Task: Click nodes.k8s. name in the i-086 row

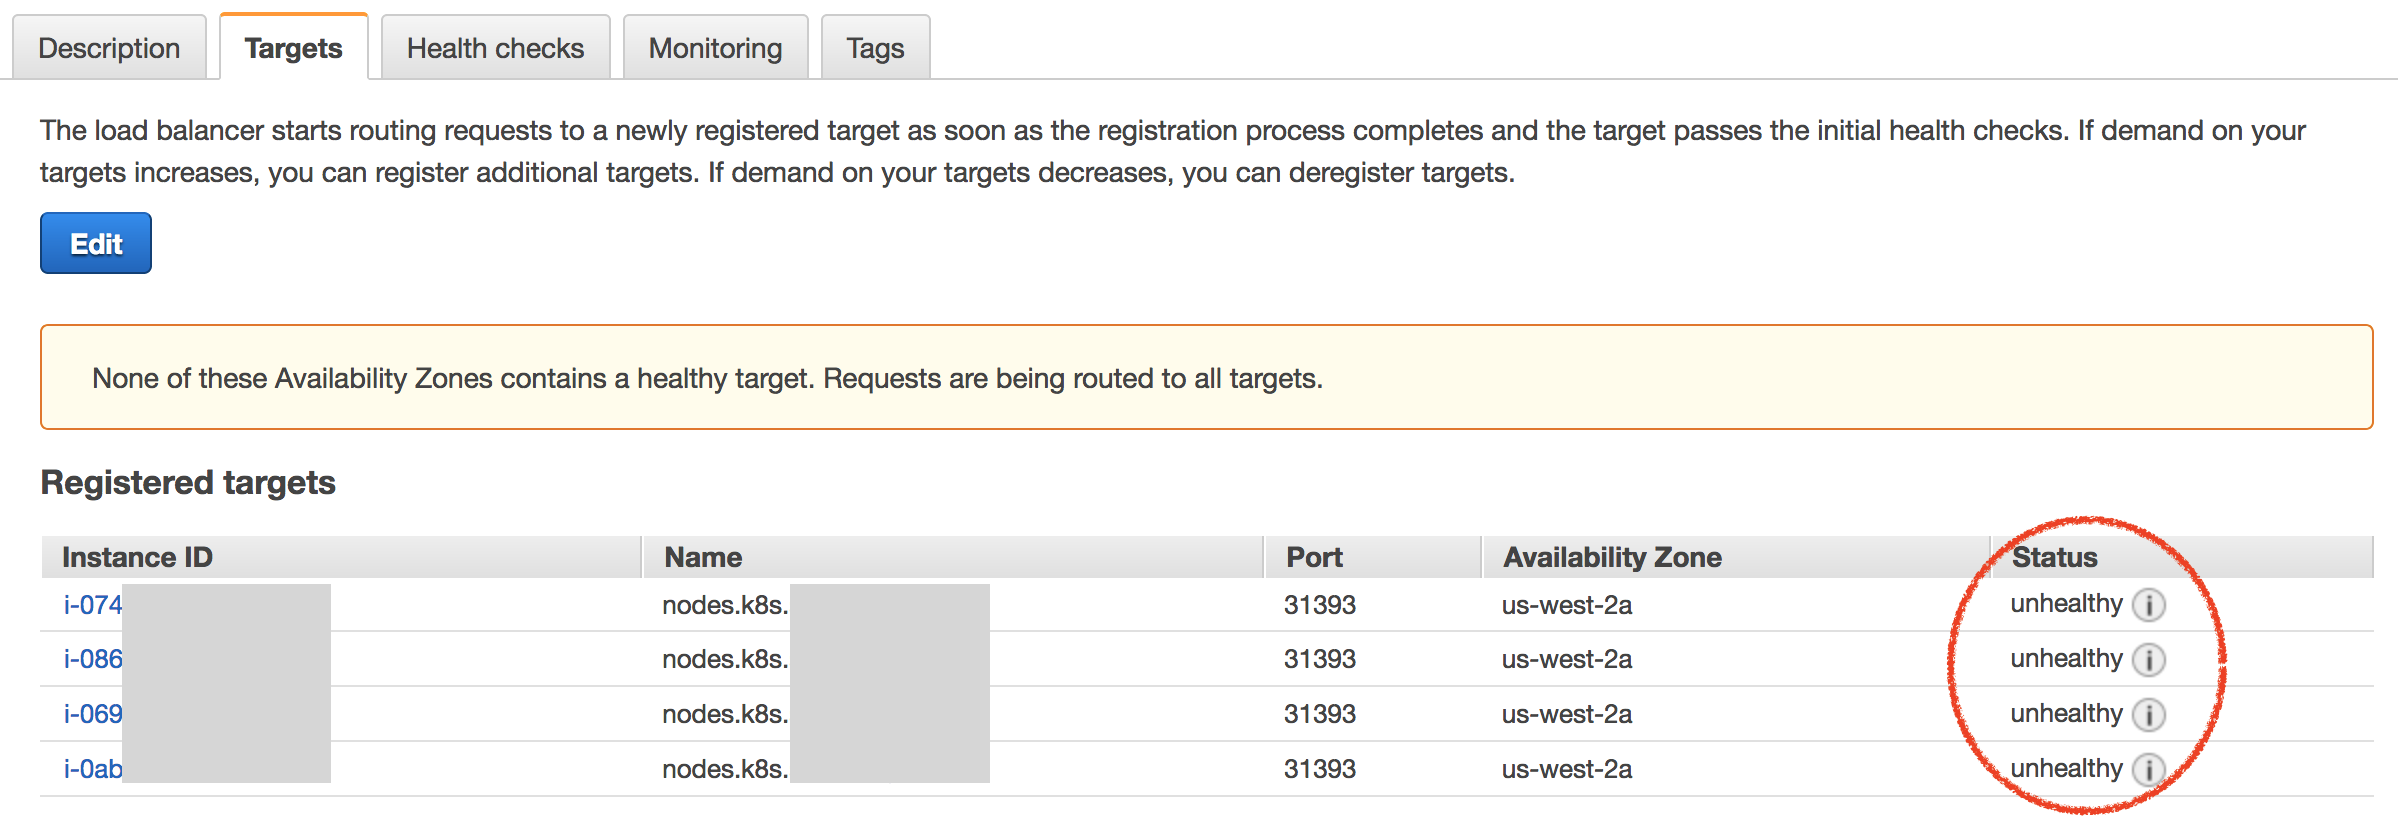Action: tap(726, 660)
